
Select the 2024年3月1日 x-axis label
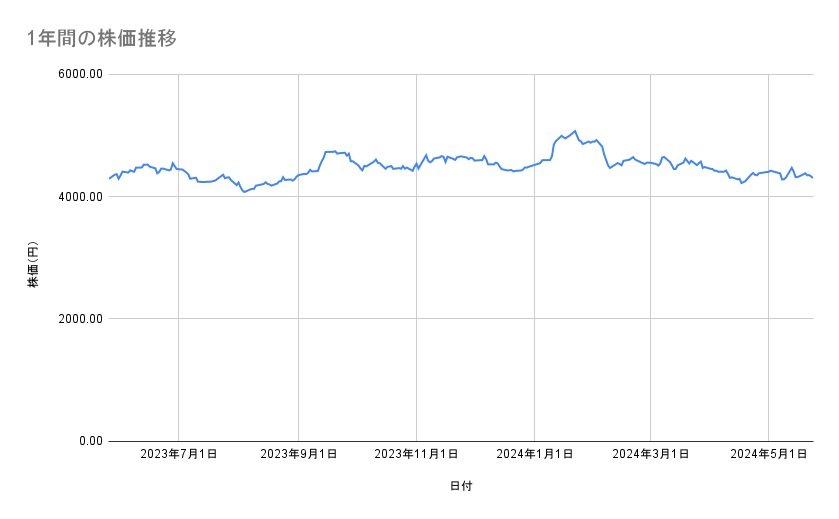(650, 455)
